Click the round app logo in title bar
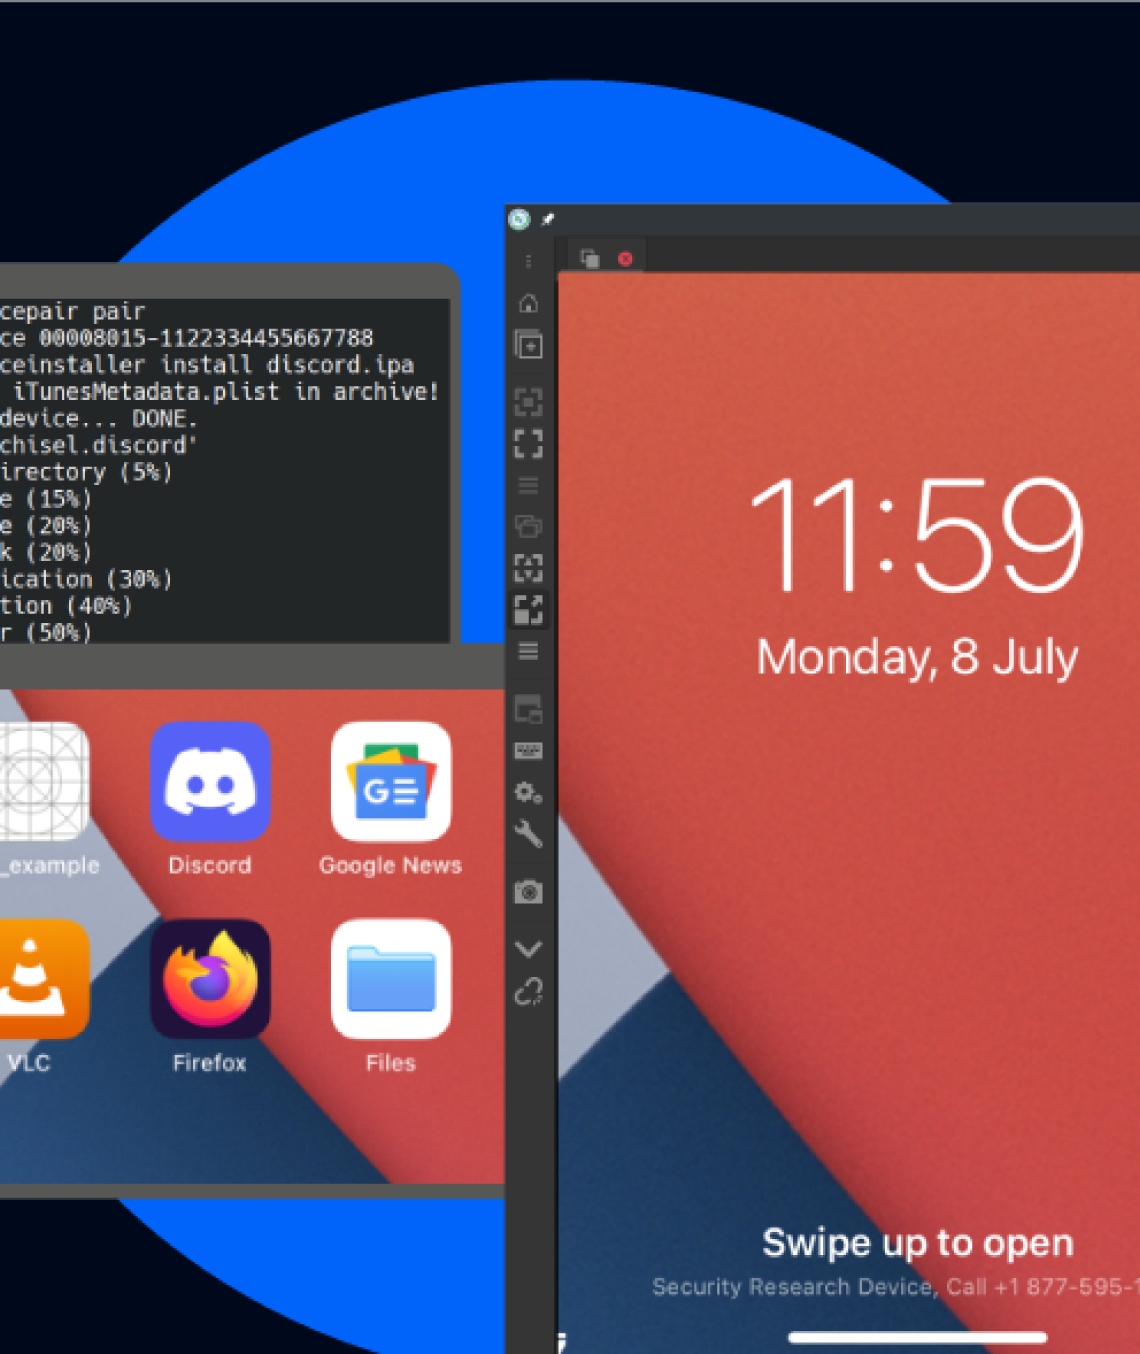Screen dimensions: 1140x1354 519,219
